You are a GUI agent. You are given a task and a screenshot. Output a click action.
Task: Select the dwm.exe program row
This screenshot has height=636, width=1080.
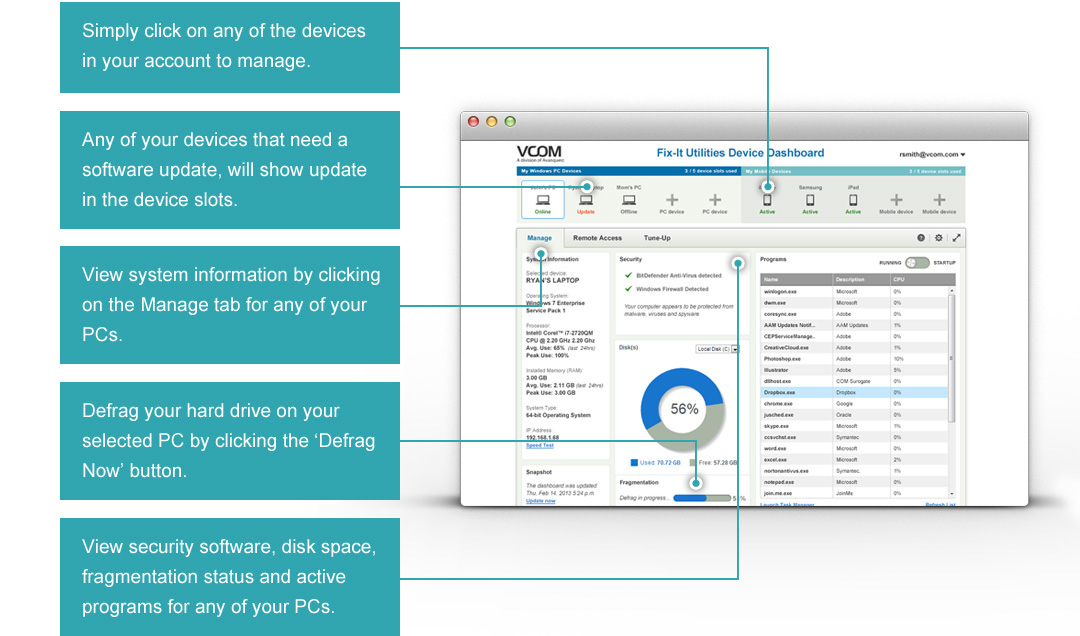click(x=854, y=302)
